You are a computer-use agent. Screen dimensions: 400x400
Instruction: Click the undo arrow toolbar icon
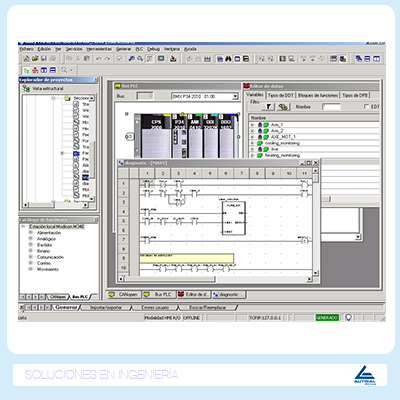click(99, 59)
